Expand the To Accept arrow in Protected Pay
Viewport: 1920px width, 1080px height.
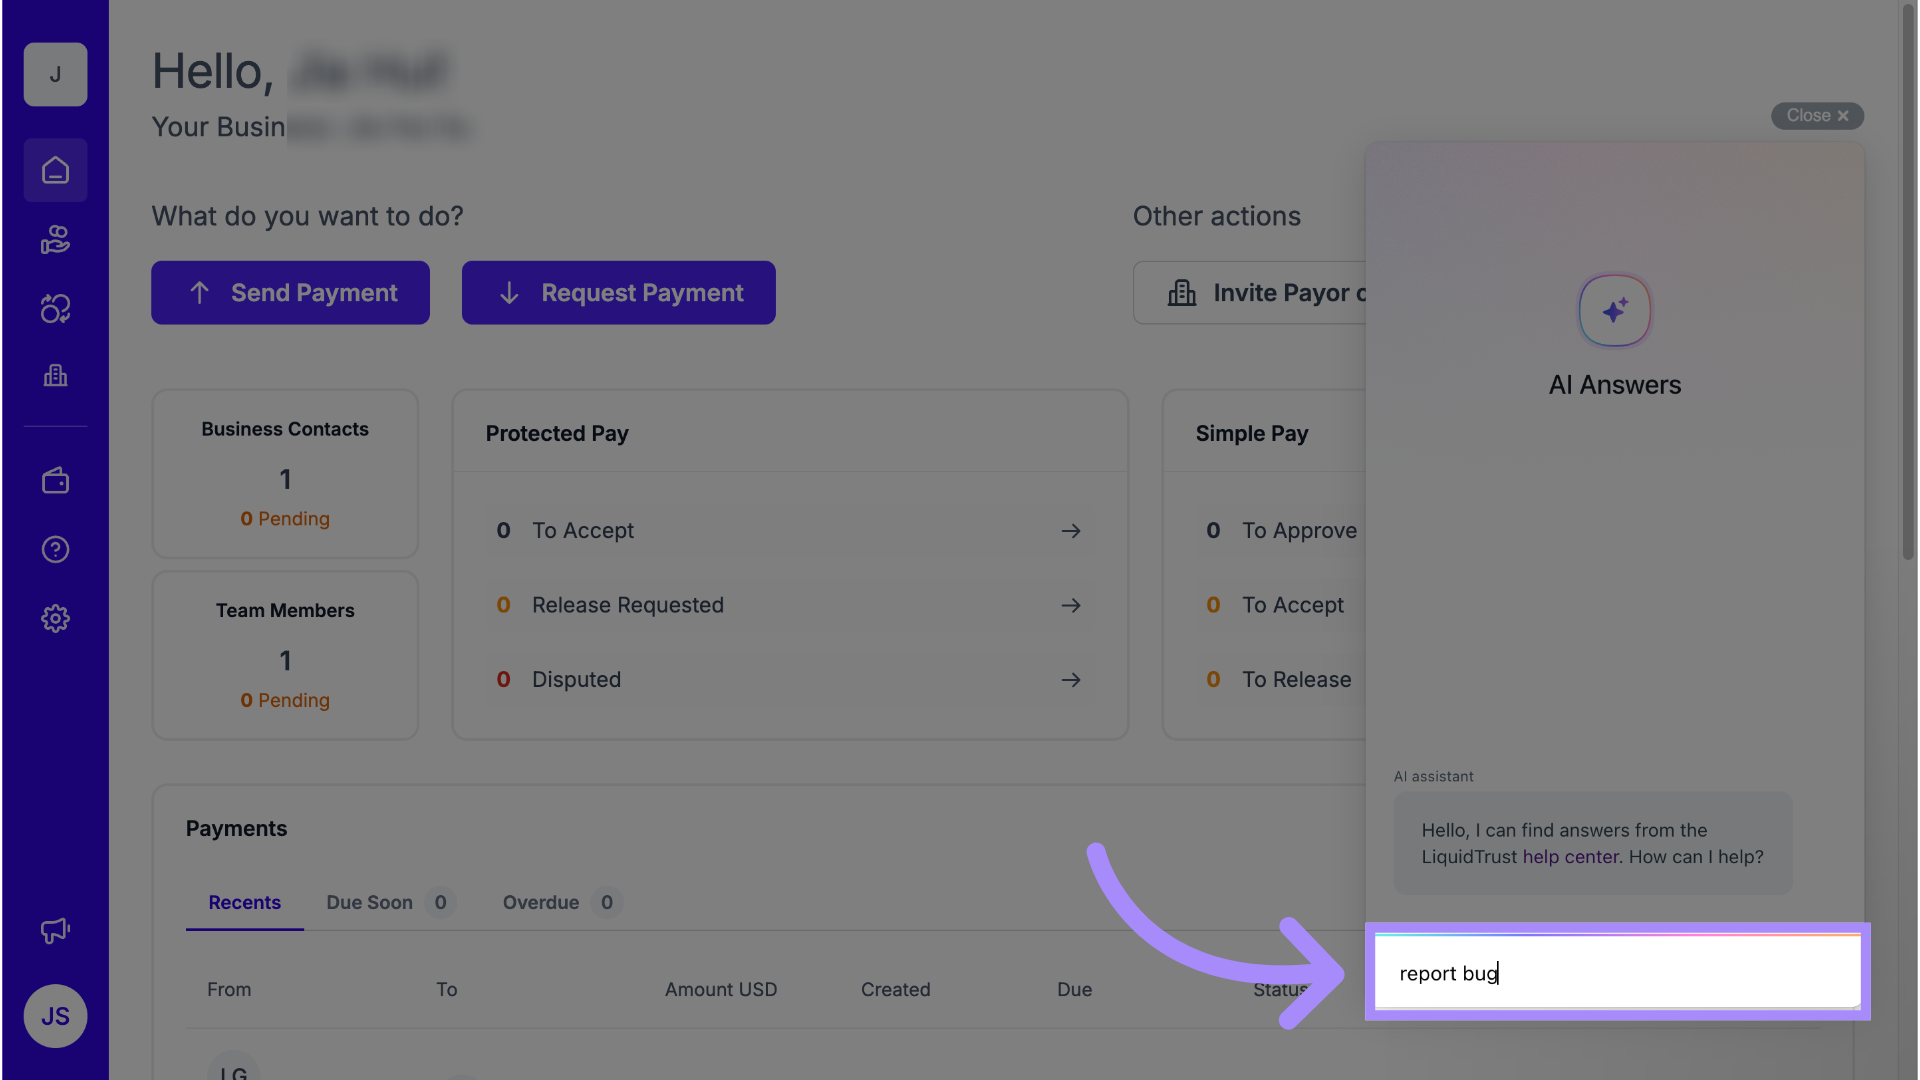pyautogui.click(x=1071, y=531)
